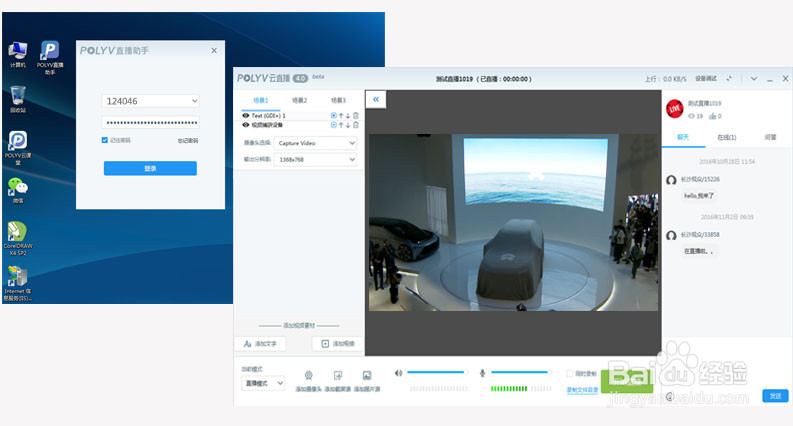Click the add screen capture icon
The image size is (793, 426).
338,375
